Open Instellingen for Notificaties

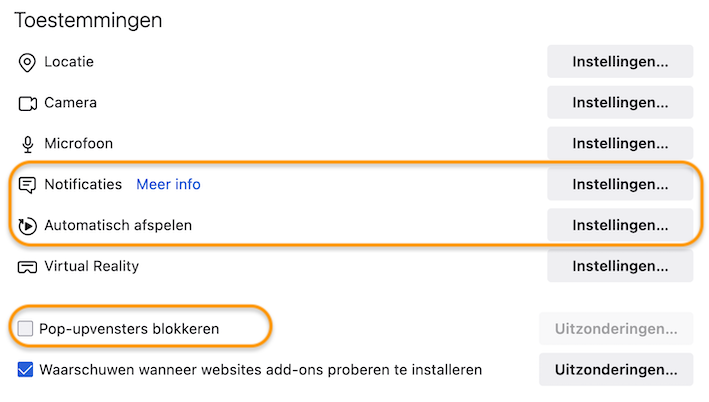coord(620,184)
